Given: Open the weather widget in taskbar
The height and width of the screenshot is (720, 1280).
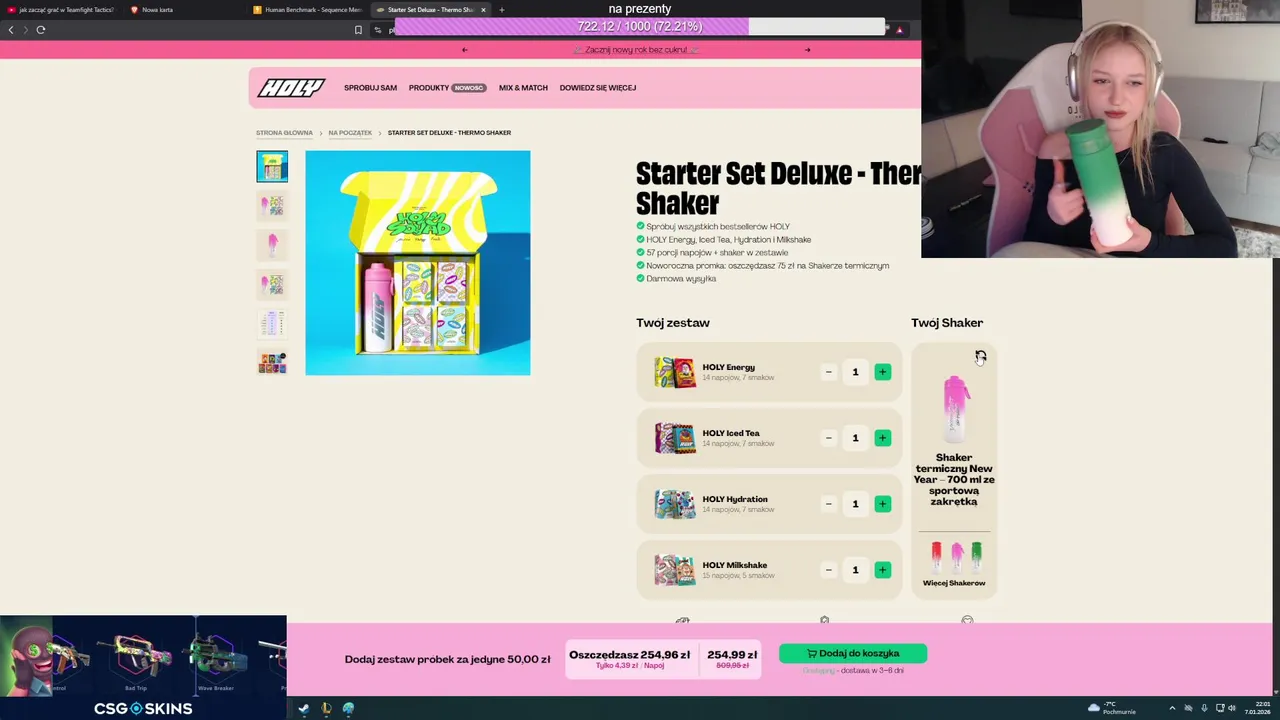Looking at the screenshot, I should pyautogui.click(x=1112, y=708).
